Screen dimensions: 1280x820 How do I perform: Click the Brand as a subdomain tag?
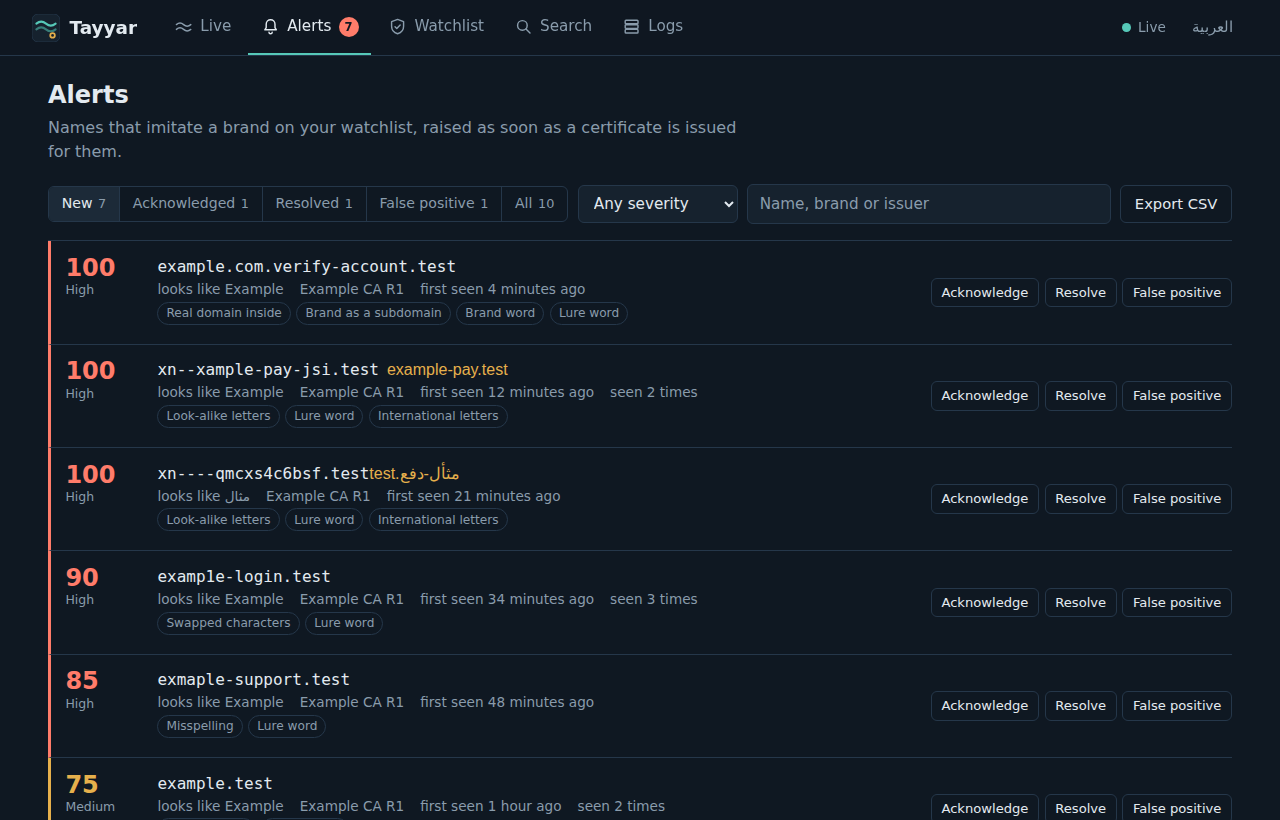click(x=373, y=313)
